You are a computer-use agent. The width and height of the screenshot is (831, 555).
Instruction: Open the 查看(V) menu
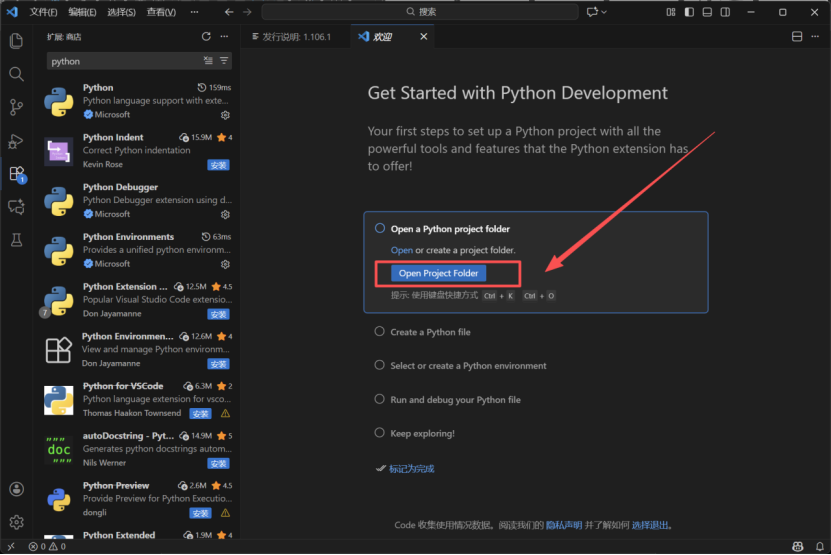(x=161, y=12)
